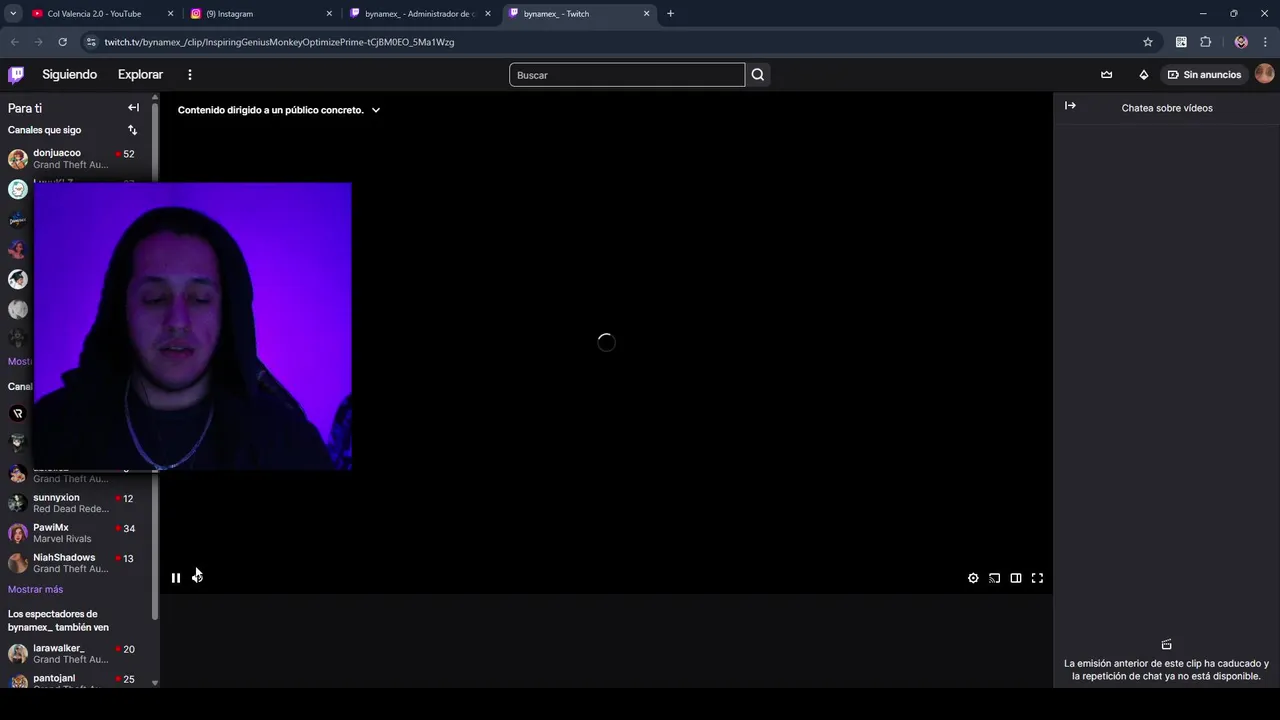Mute the clip volume

[x=197, y=578]
